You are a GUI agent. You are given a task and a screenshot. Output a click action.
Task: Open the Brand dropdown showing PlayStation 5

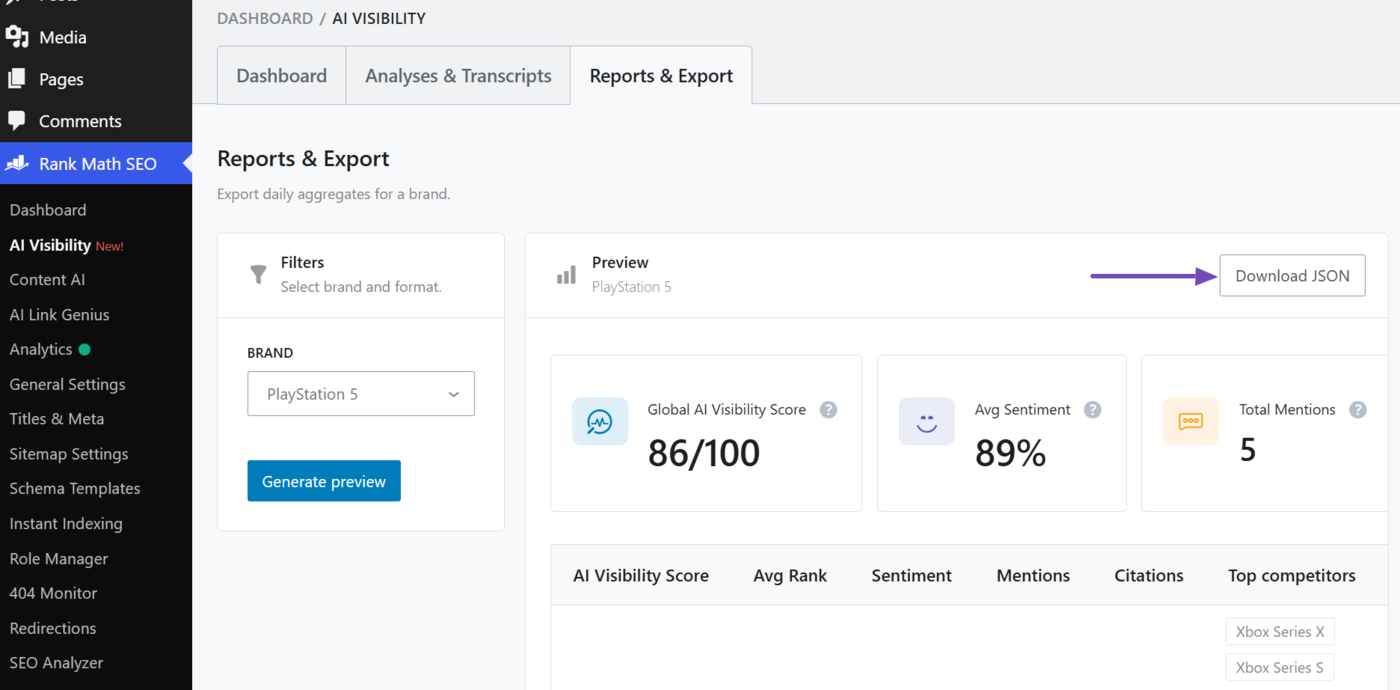(x=361, y=394)
